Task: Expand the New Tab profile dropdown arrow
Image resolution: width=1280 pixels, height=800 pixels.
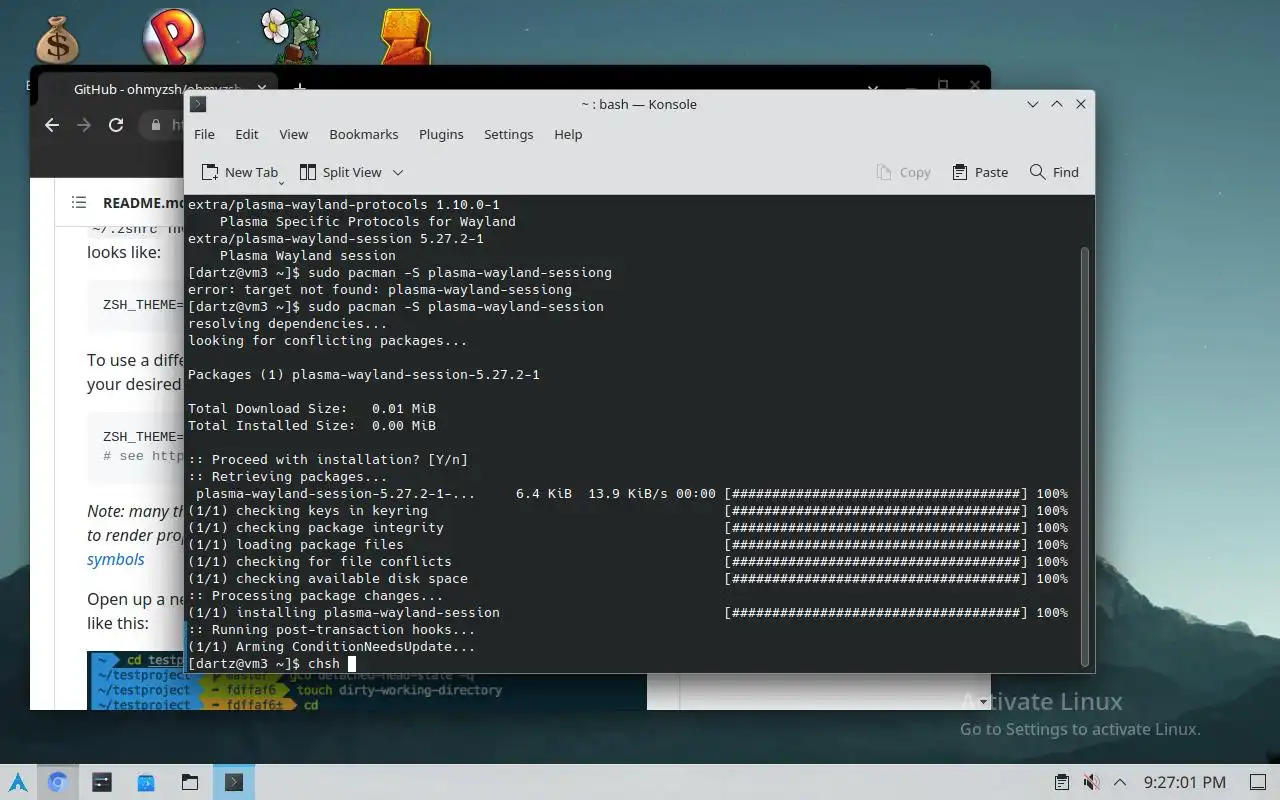Action: [x=282, y=181]
